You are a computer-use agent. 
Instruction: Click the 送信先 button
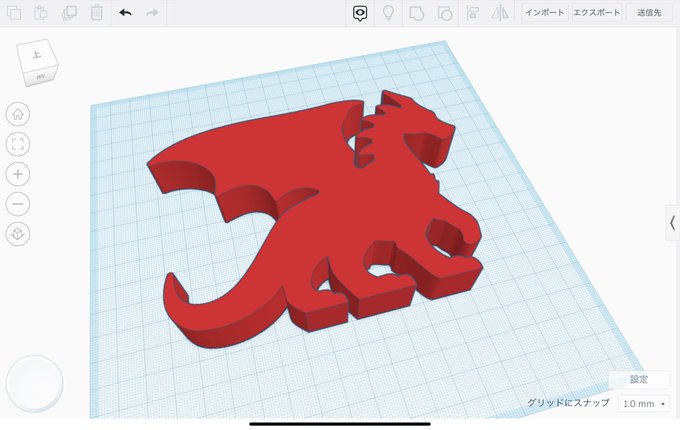pyautogui.click(x=649, y=13)
